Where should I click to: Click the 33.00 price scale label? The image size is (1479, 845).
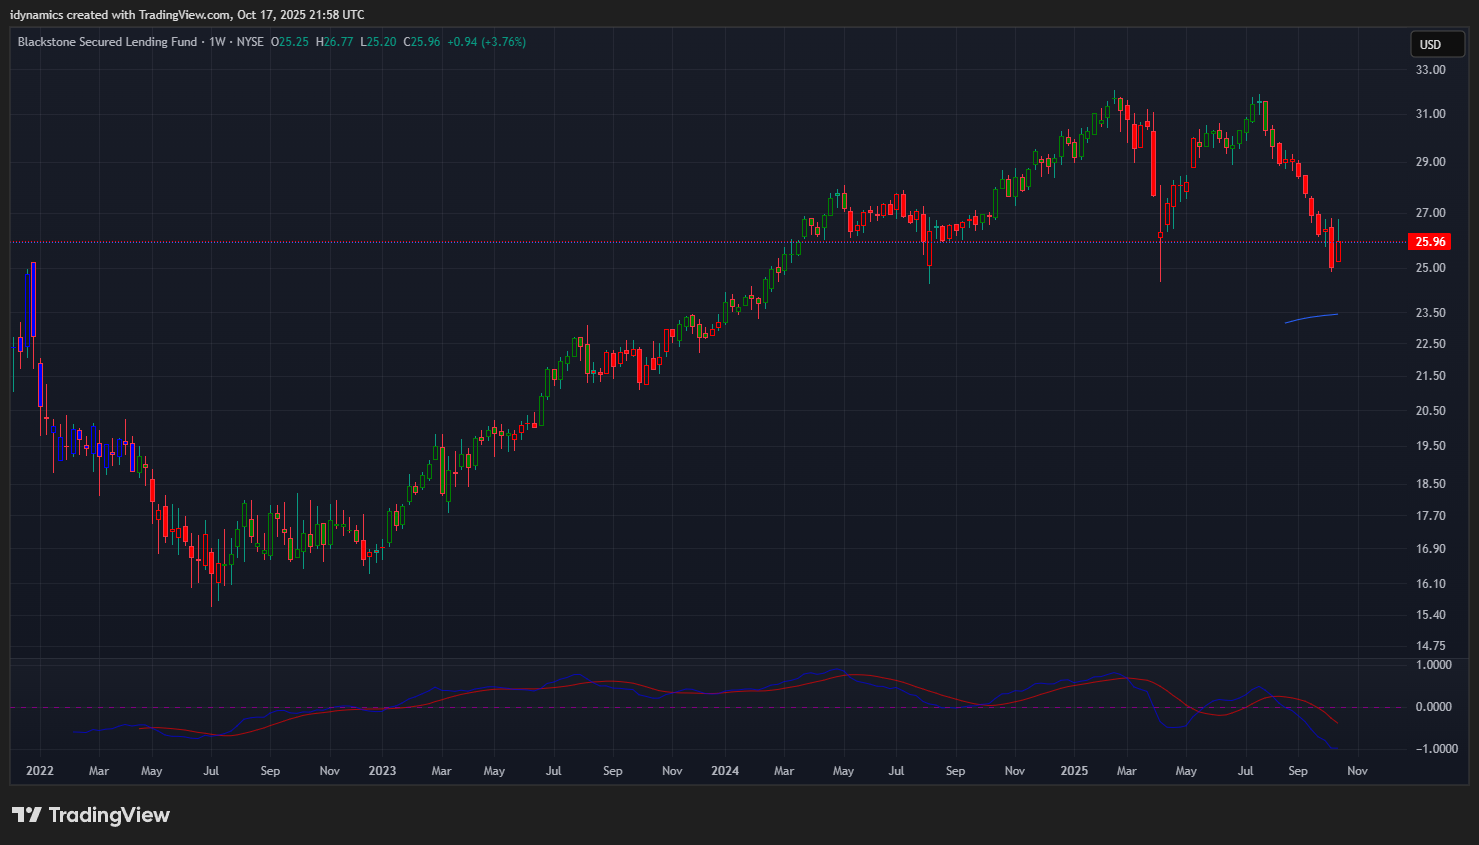click(x=1430, y=70)
